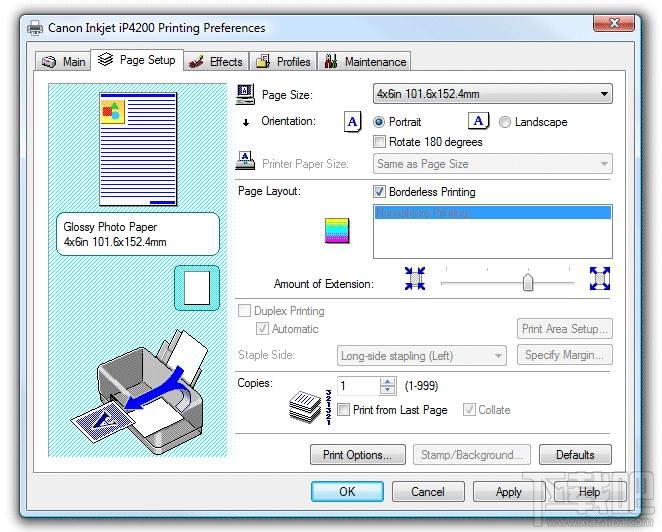
Task: Click the blank page thumbnail in preview
Action: (x=197, y=288)
